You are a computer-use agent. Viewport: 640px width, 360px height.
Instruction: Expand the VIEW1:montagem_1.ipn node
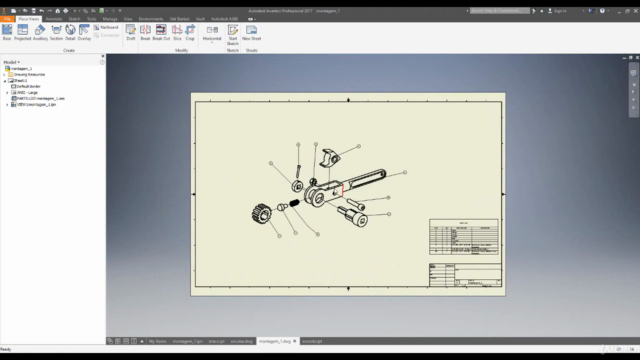pyautogui.click(x=7, y=104)
